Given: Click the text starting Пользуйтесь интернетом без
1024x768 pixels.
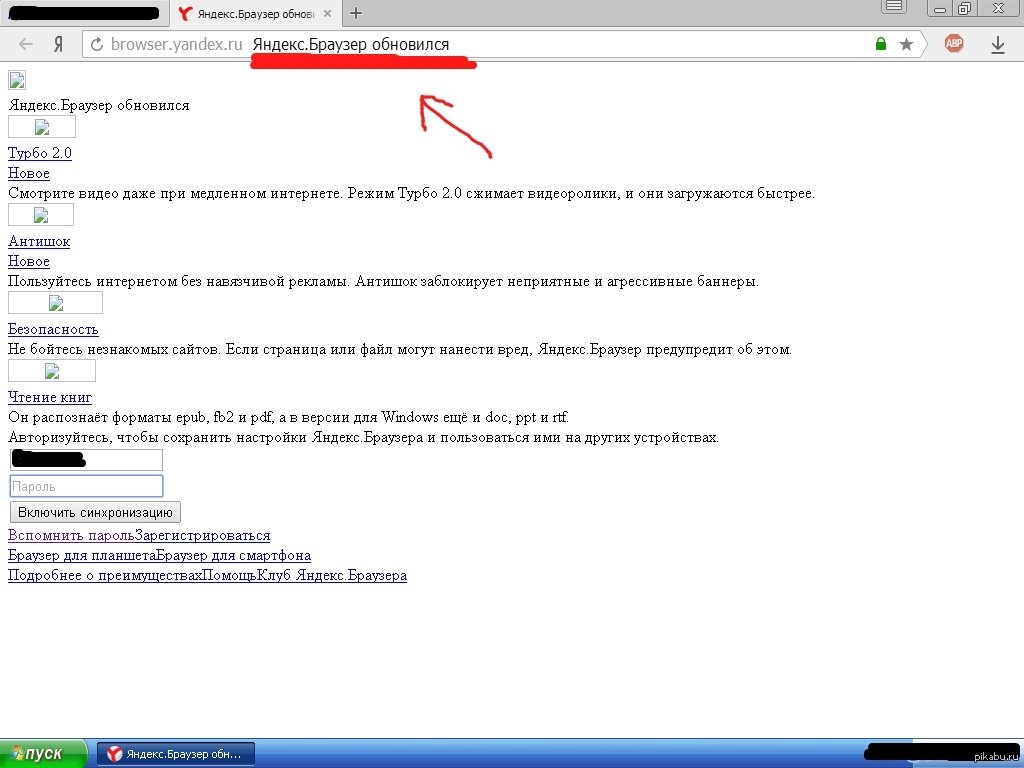Looking at the screenshot, I should pos(383,281).
